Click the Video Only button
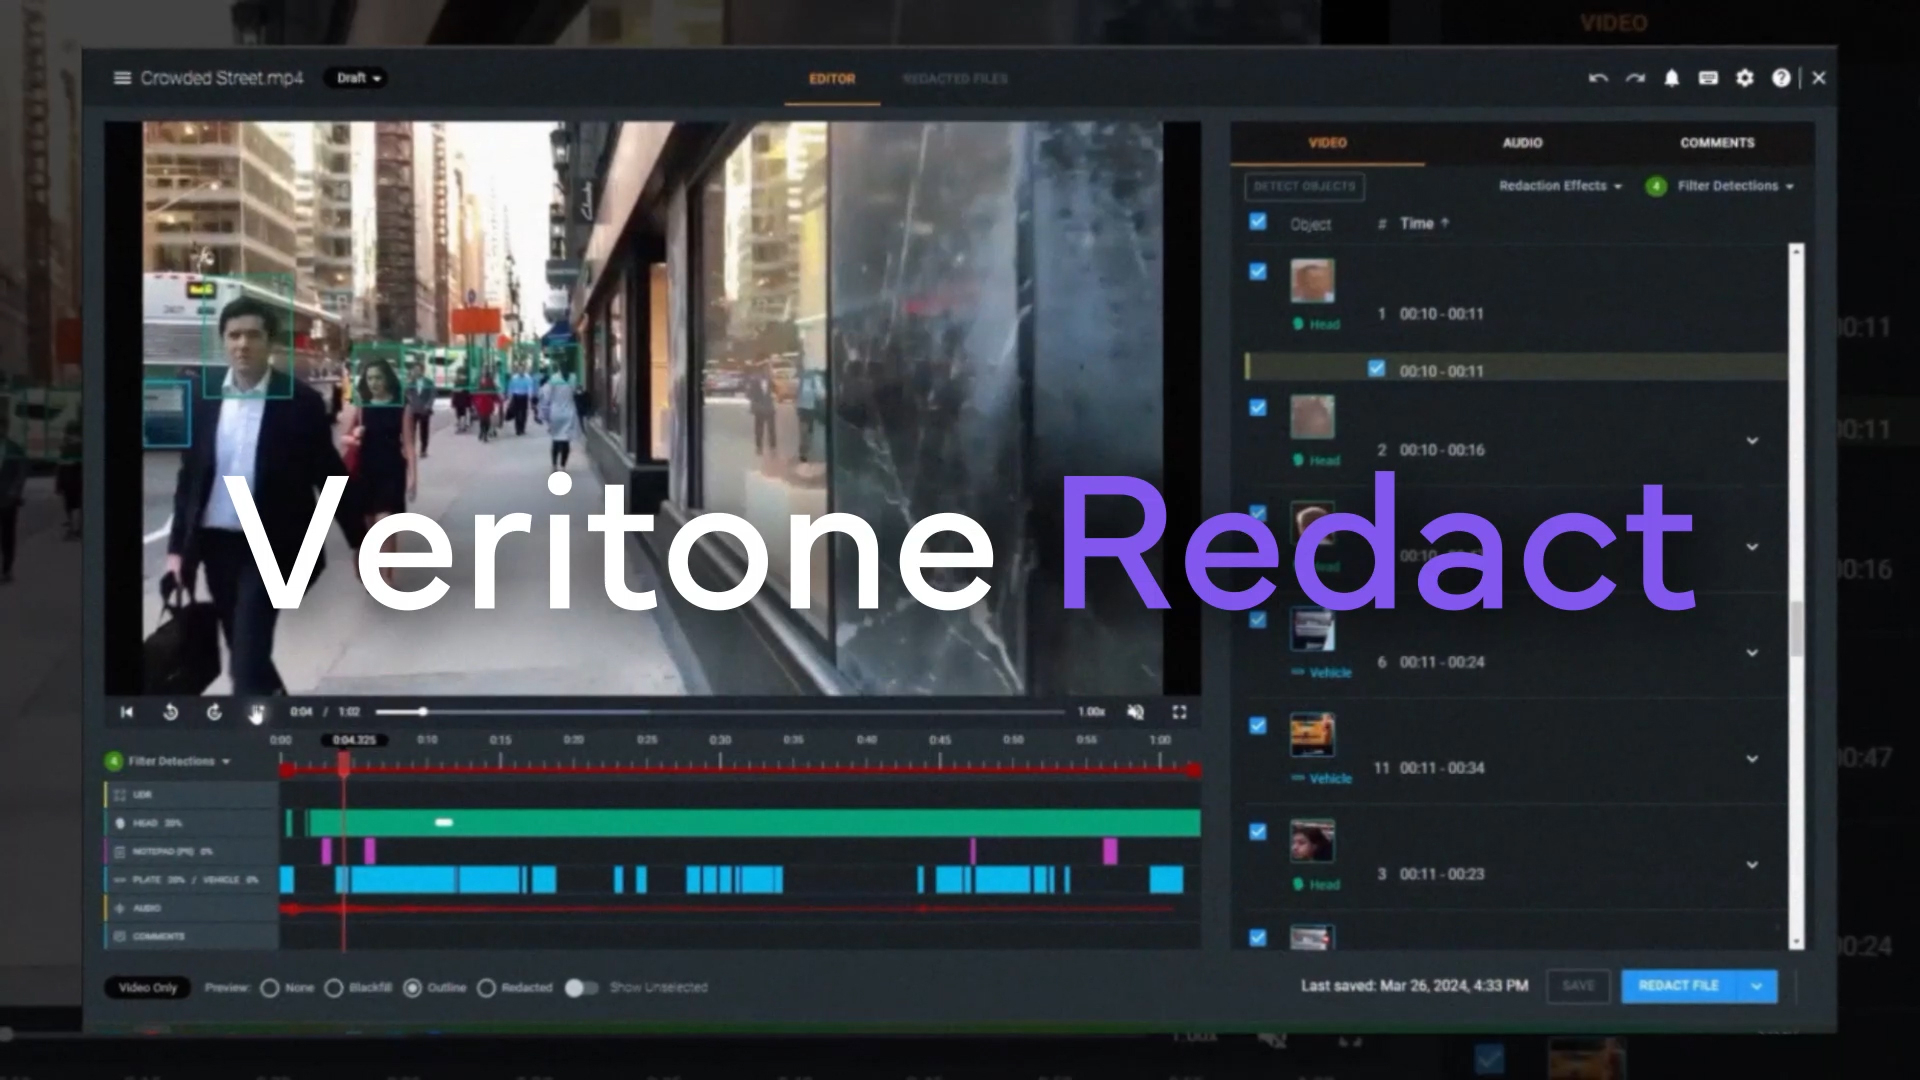The image size is (1920, 1080). tap(148, 988)
